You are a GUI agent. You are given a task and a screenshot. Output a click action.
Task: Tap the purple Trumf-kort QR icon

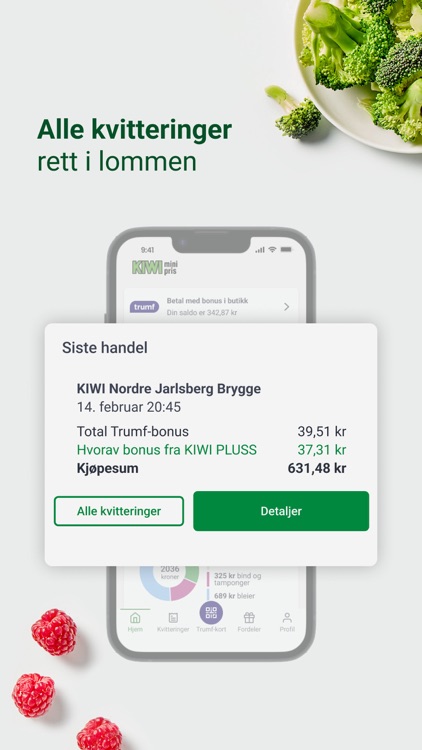[x=211, y=613]
